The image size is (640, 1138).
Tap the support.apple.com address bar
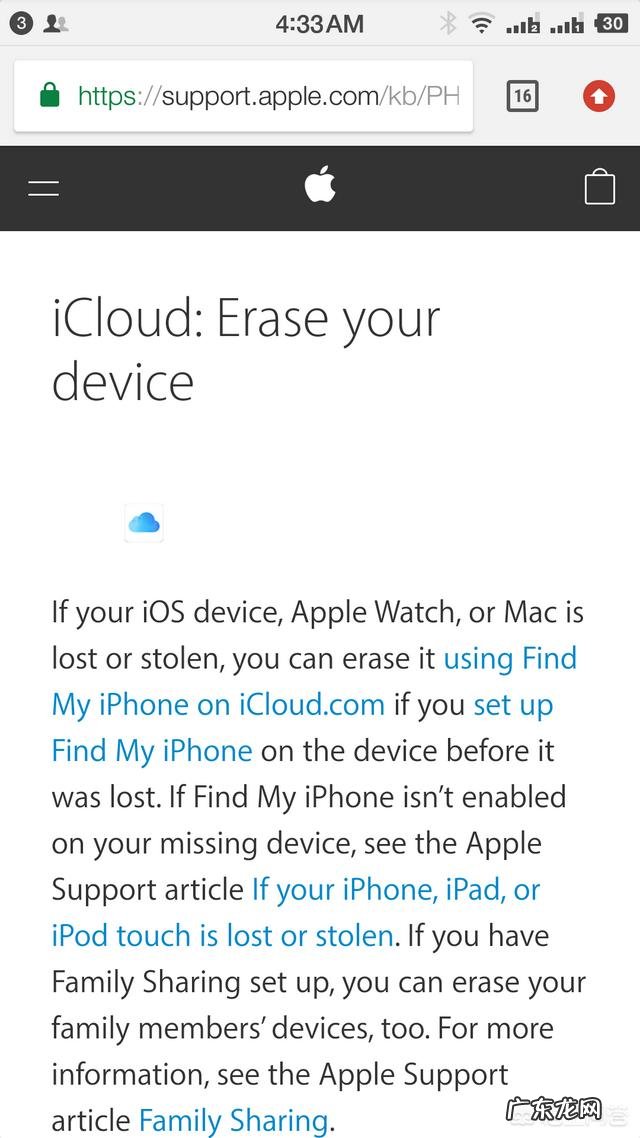[268, 96]
